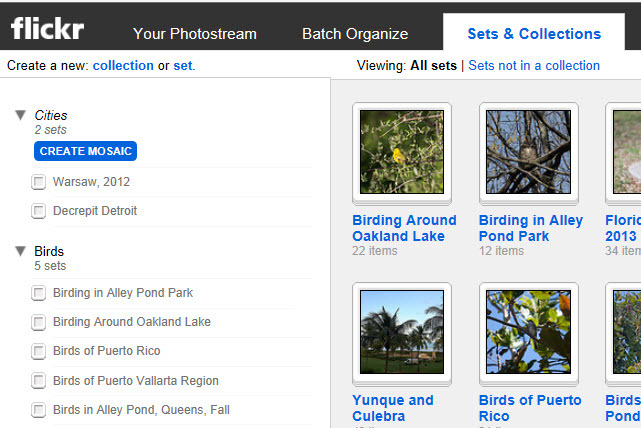Image resolution: width=641 pixels, height=428 pixels.
Task: Select Birding in Alley Pond Park checkbox
Action: tap(39, 293)
